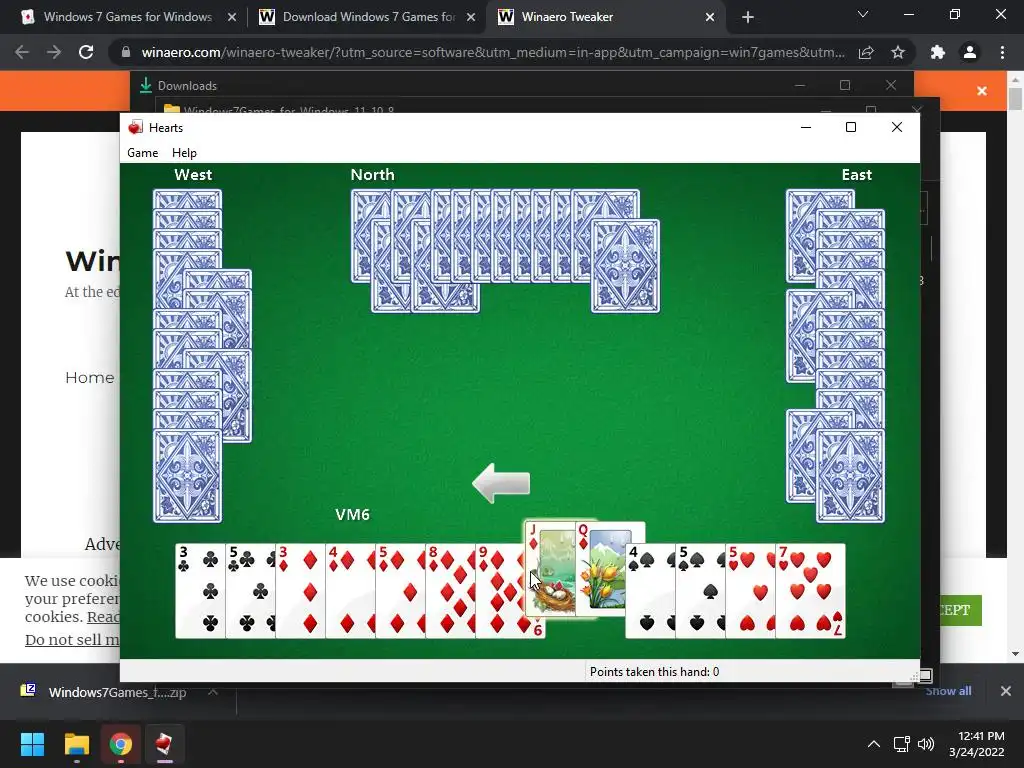1024x768 pixels.
Task: Open volume control in system tray
Action: 925,744
